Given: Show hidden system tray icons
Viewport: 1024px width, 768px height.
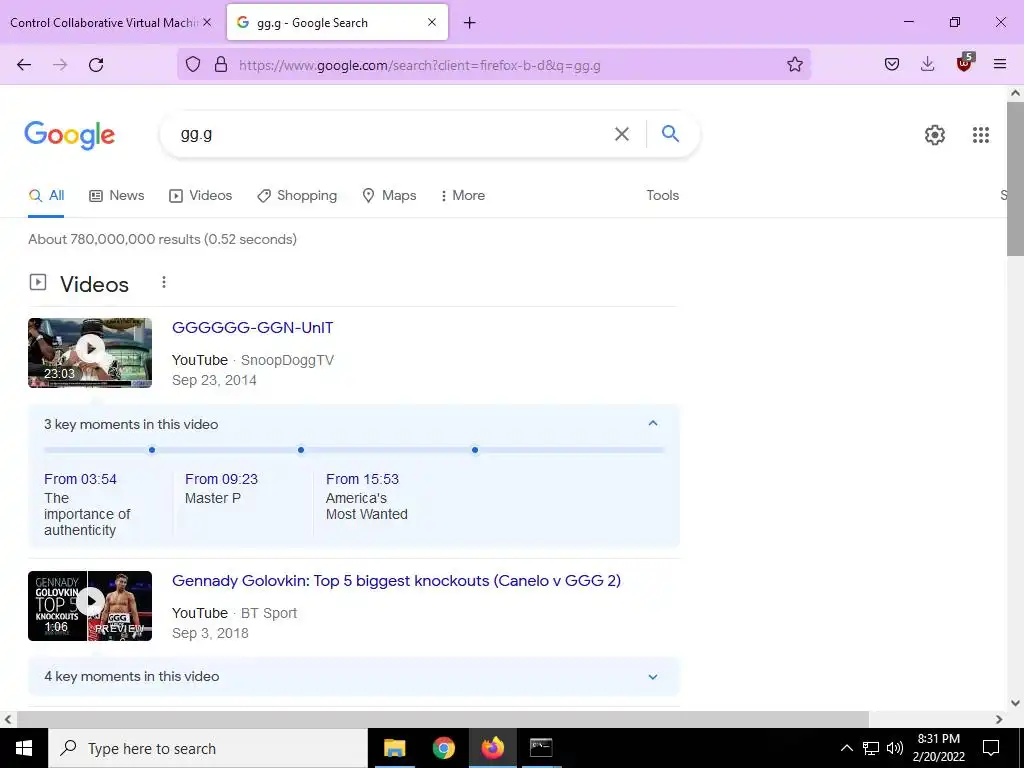Looking at the screenshot, I should 846,748.
